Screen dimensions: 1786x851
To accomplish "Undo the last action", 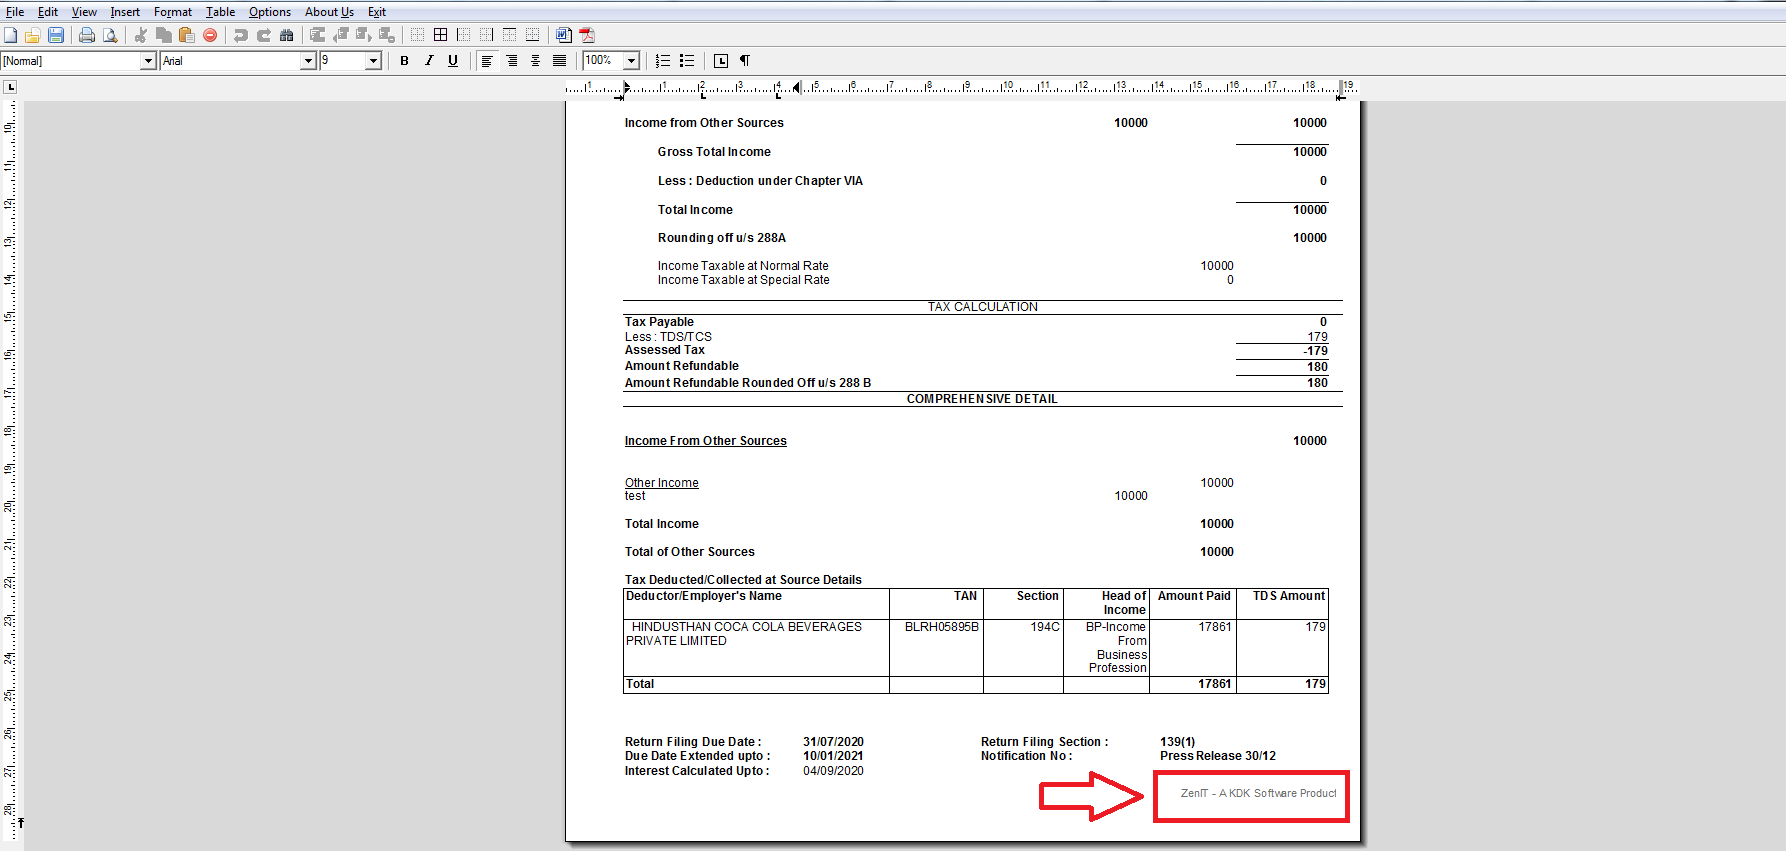I will (x=240, y=35).
